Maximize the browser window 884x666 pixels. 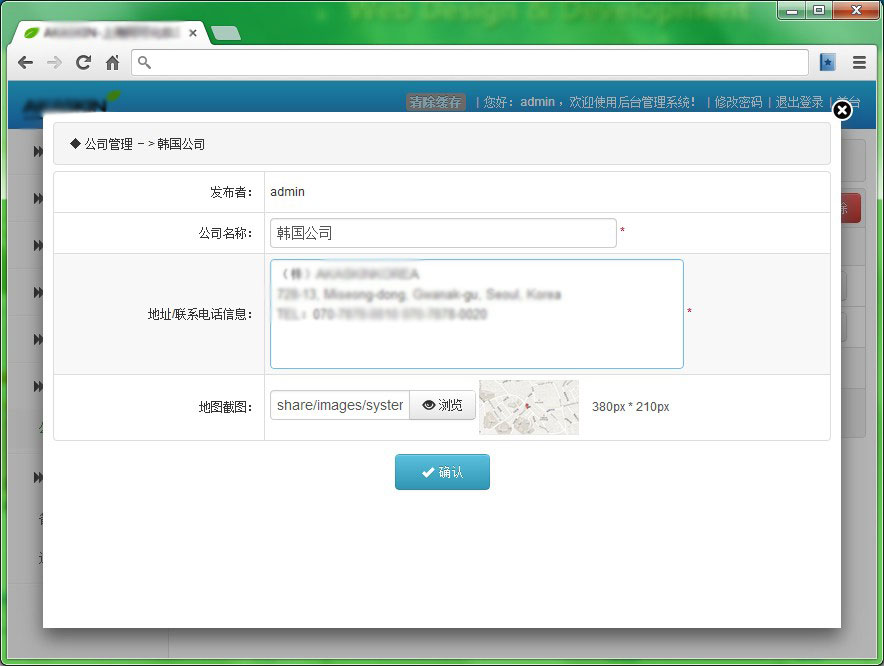819,10
